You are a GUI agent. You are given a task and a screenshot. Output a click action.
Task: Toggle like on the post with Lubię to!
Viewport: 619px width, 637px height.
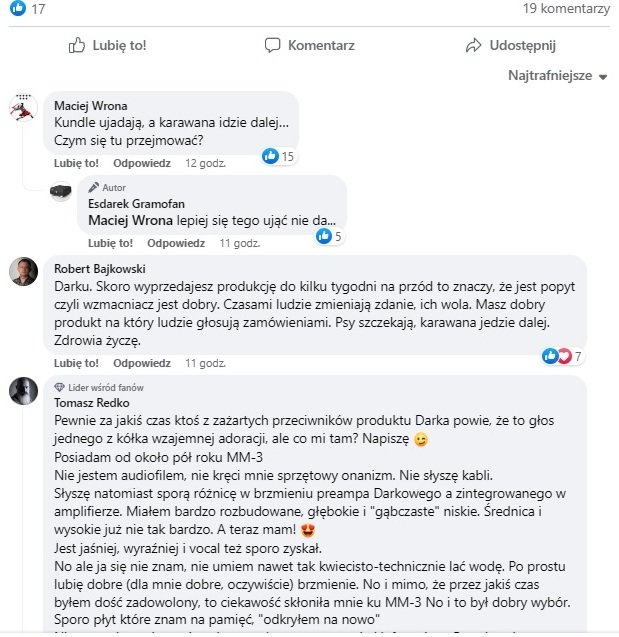tap(107, 45)
